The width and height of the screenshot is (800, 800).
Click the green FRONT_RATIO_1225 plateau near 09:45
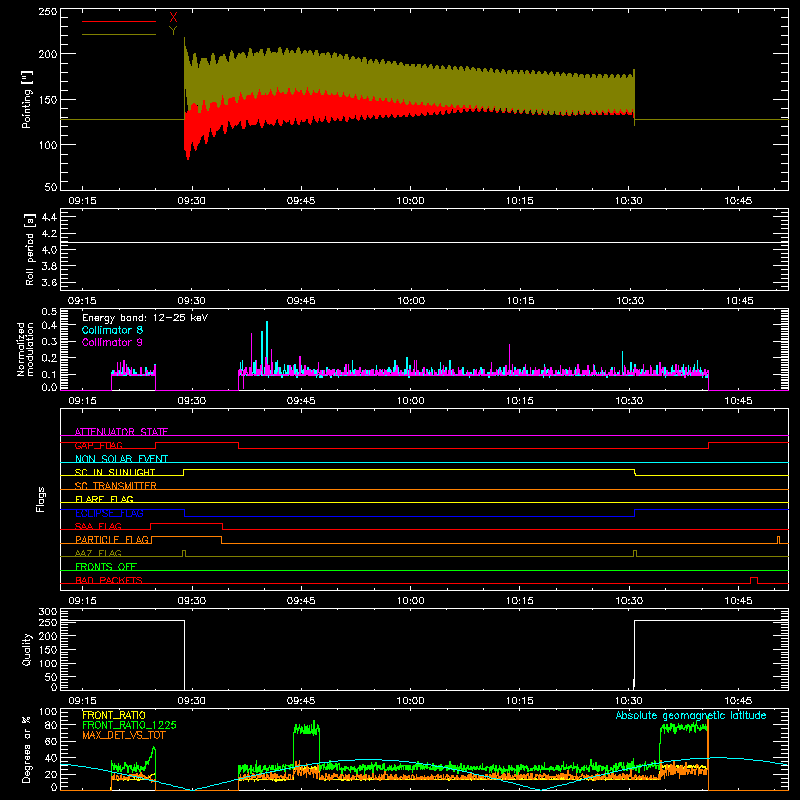pos(307,729)
